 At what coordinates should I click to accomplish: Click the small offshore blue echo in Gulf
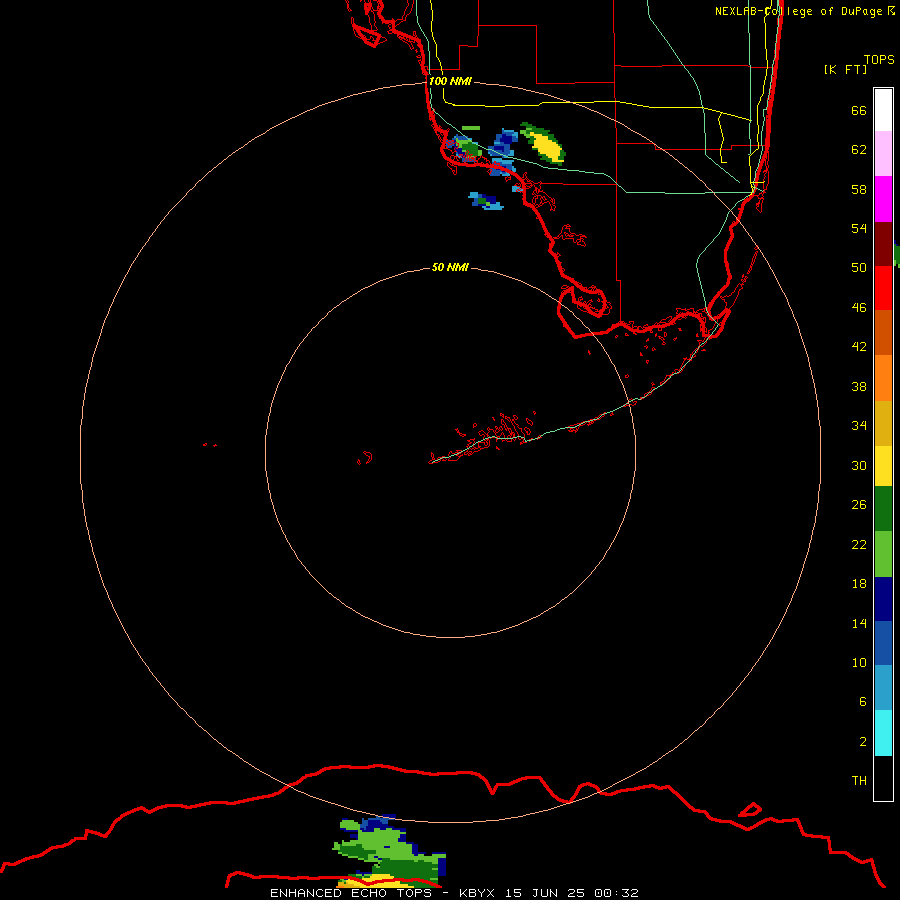click(x=486, y=201)
